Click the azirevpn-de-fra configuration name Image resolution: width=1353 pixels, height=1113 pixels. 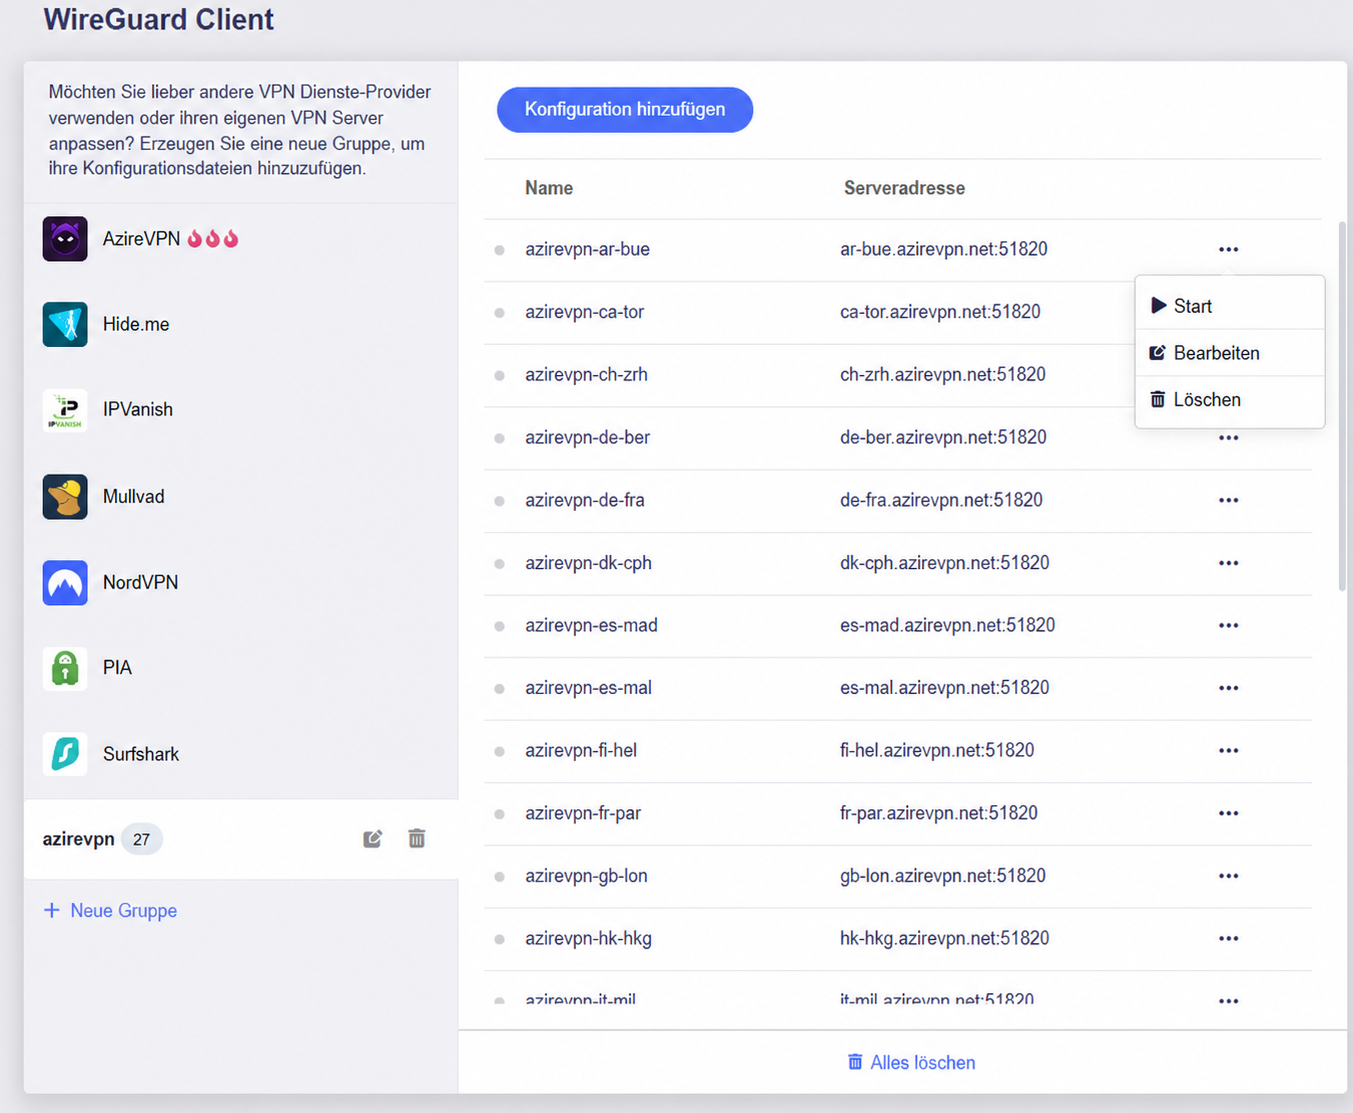[x=585, y=500]
